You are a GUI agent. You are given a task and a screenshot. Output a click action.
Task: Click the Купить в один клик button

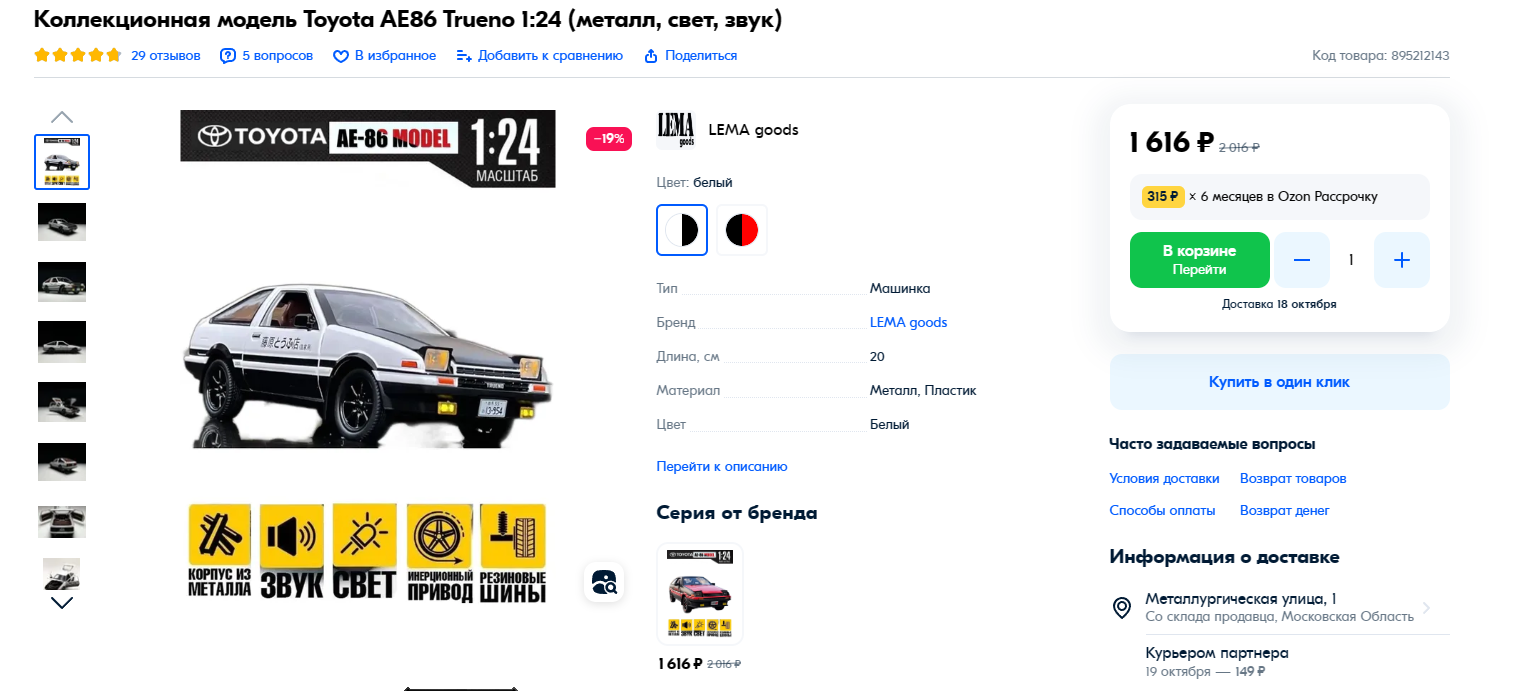tap(1279, 382)
